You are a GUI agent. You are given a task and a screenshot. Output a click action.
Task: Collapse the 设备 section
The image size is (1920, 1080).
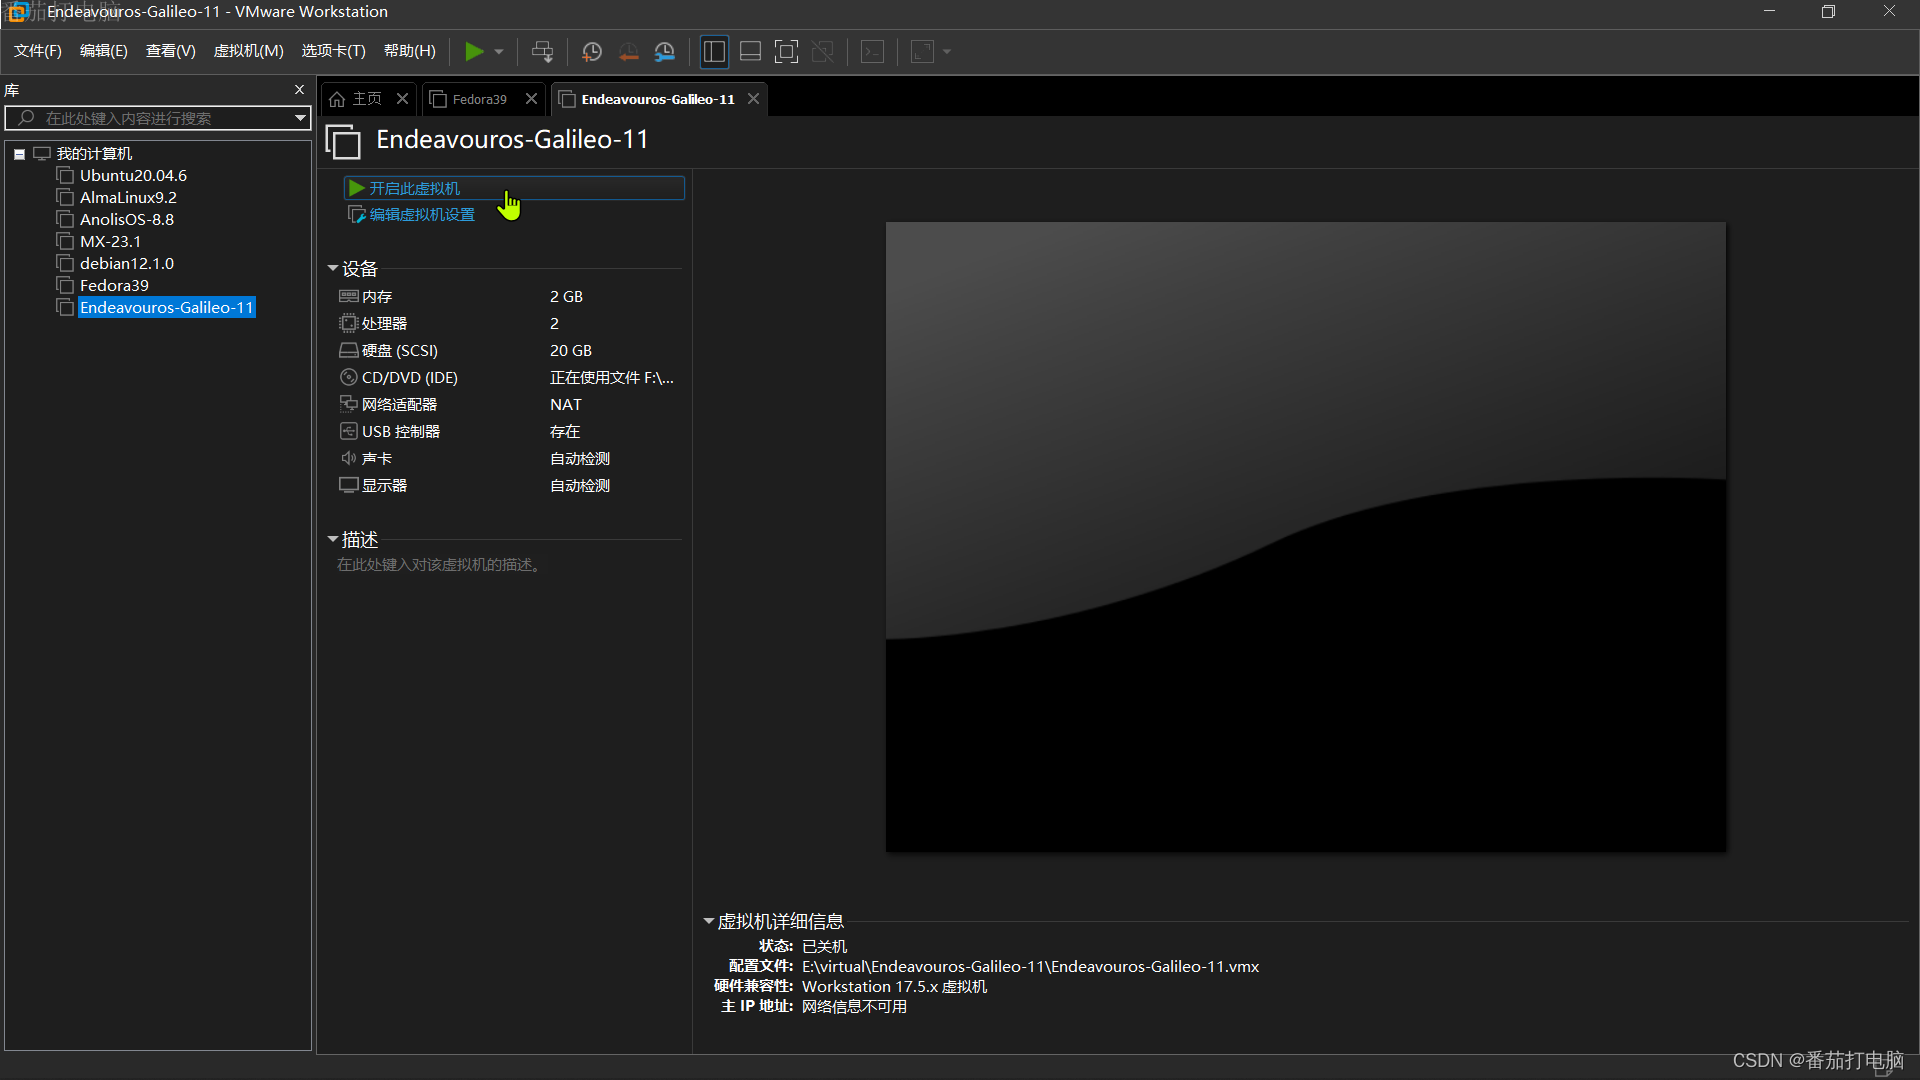pos(333,269)
